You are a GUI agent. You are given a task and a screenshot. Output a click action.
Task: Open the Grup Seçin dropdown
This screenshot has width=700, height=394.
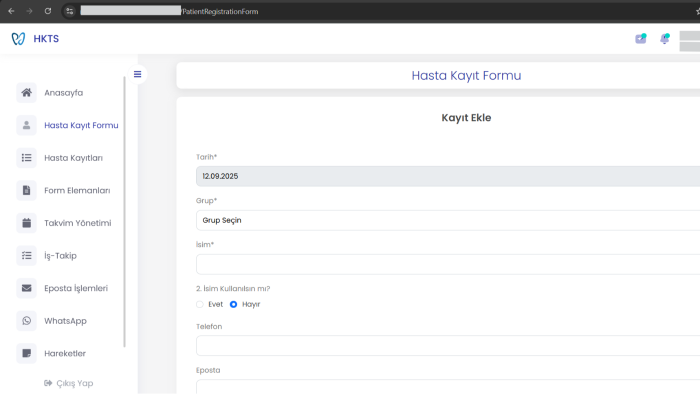pyautogui.click(x=448, y=220)
